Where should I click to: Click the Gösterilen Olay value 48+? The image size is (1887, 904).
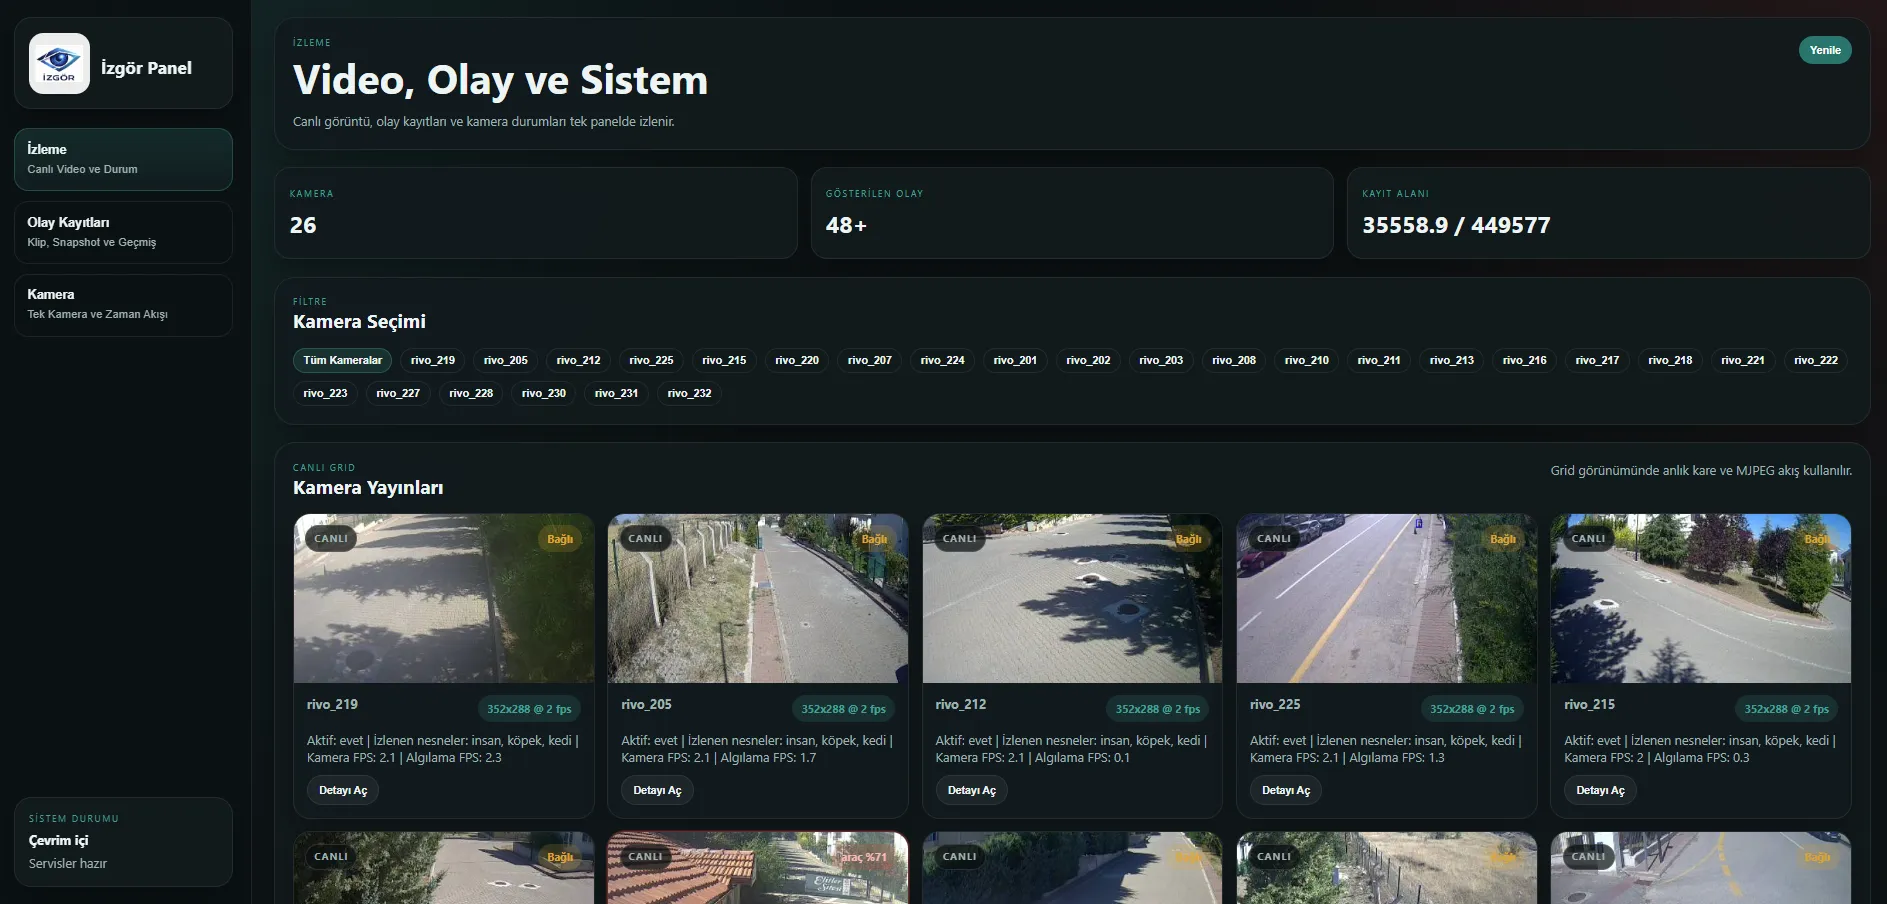(x=846, y=225)
